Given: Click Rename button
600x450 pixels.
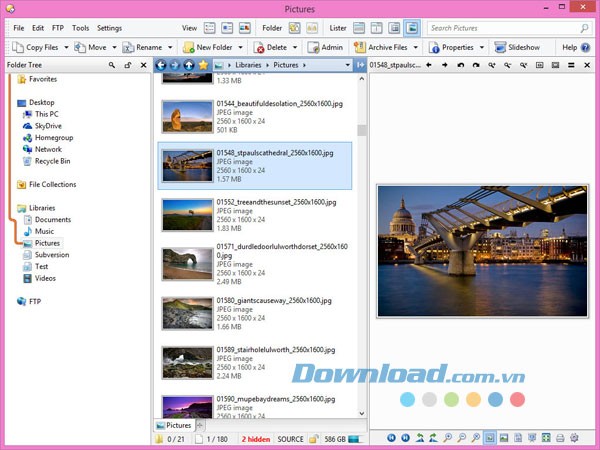Looking at the screenshot, I should pyautogui.click(x=142, y=47).
